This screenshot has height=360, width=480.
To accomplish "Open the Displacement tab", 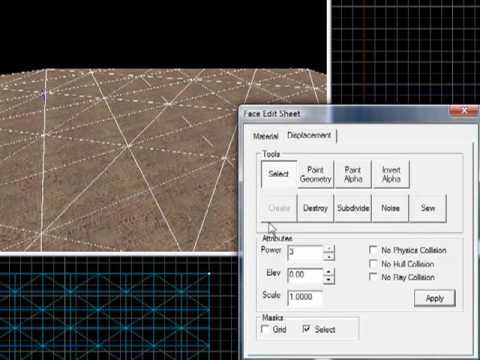I will pos(309,135).
